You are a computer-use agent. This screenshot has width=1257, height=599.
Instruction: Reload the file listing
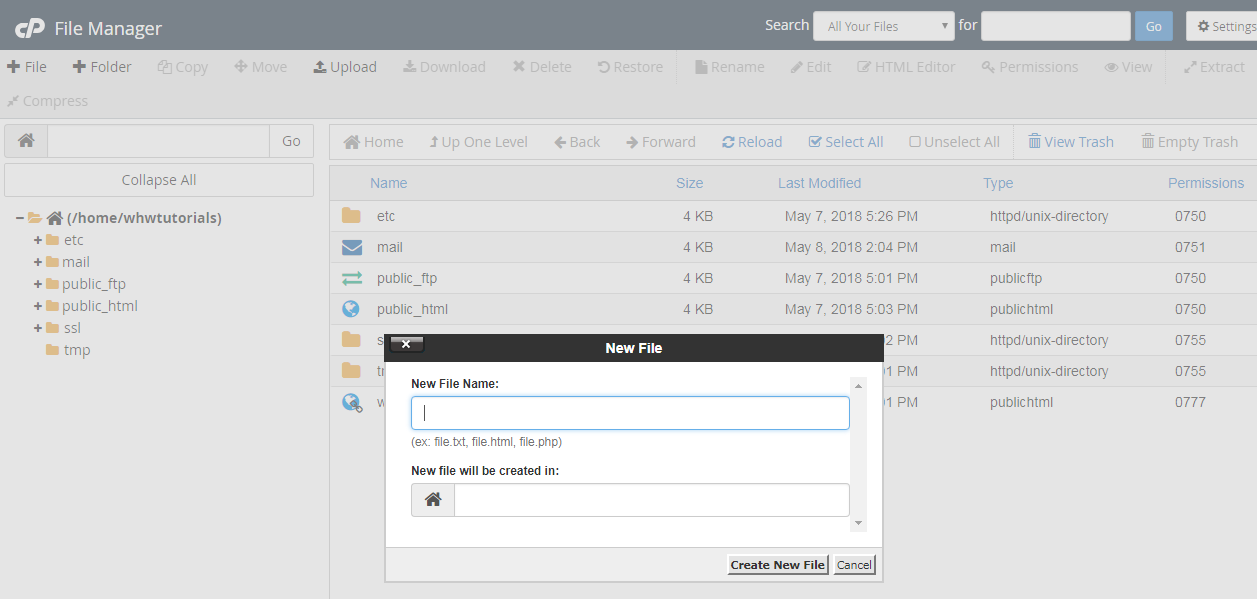[752, 141]
